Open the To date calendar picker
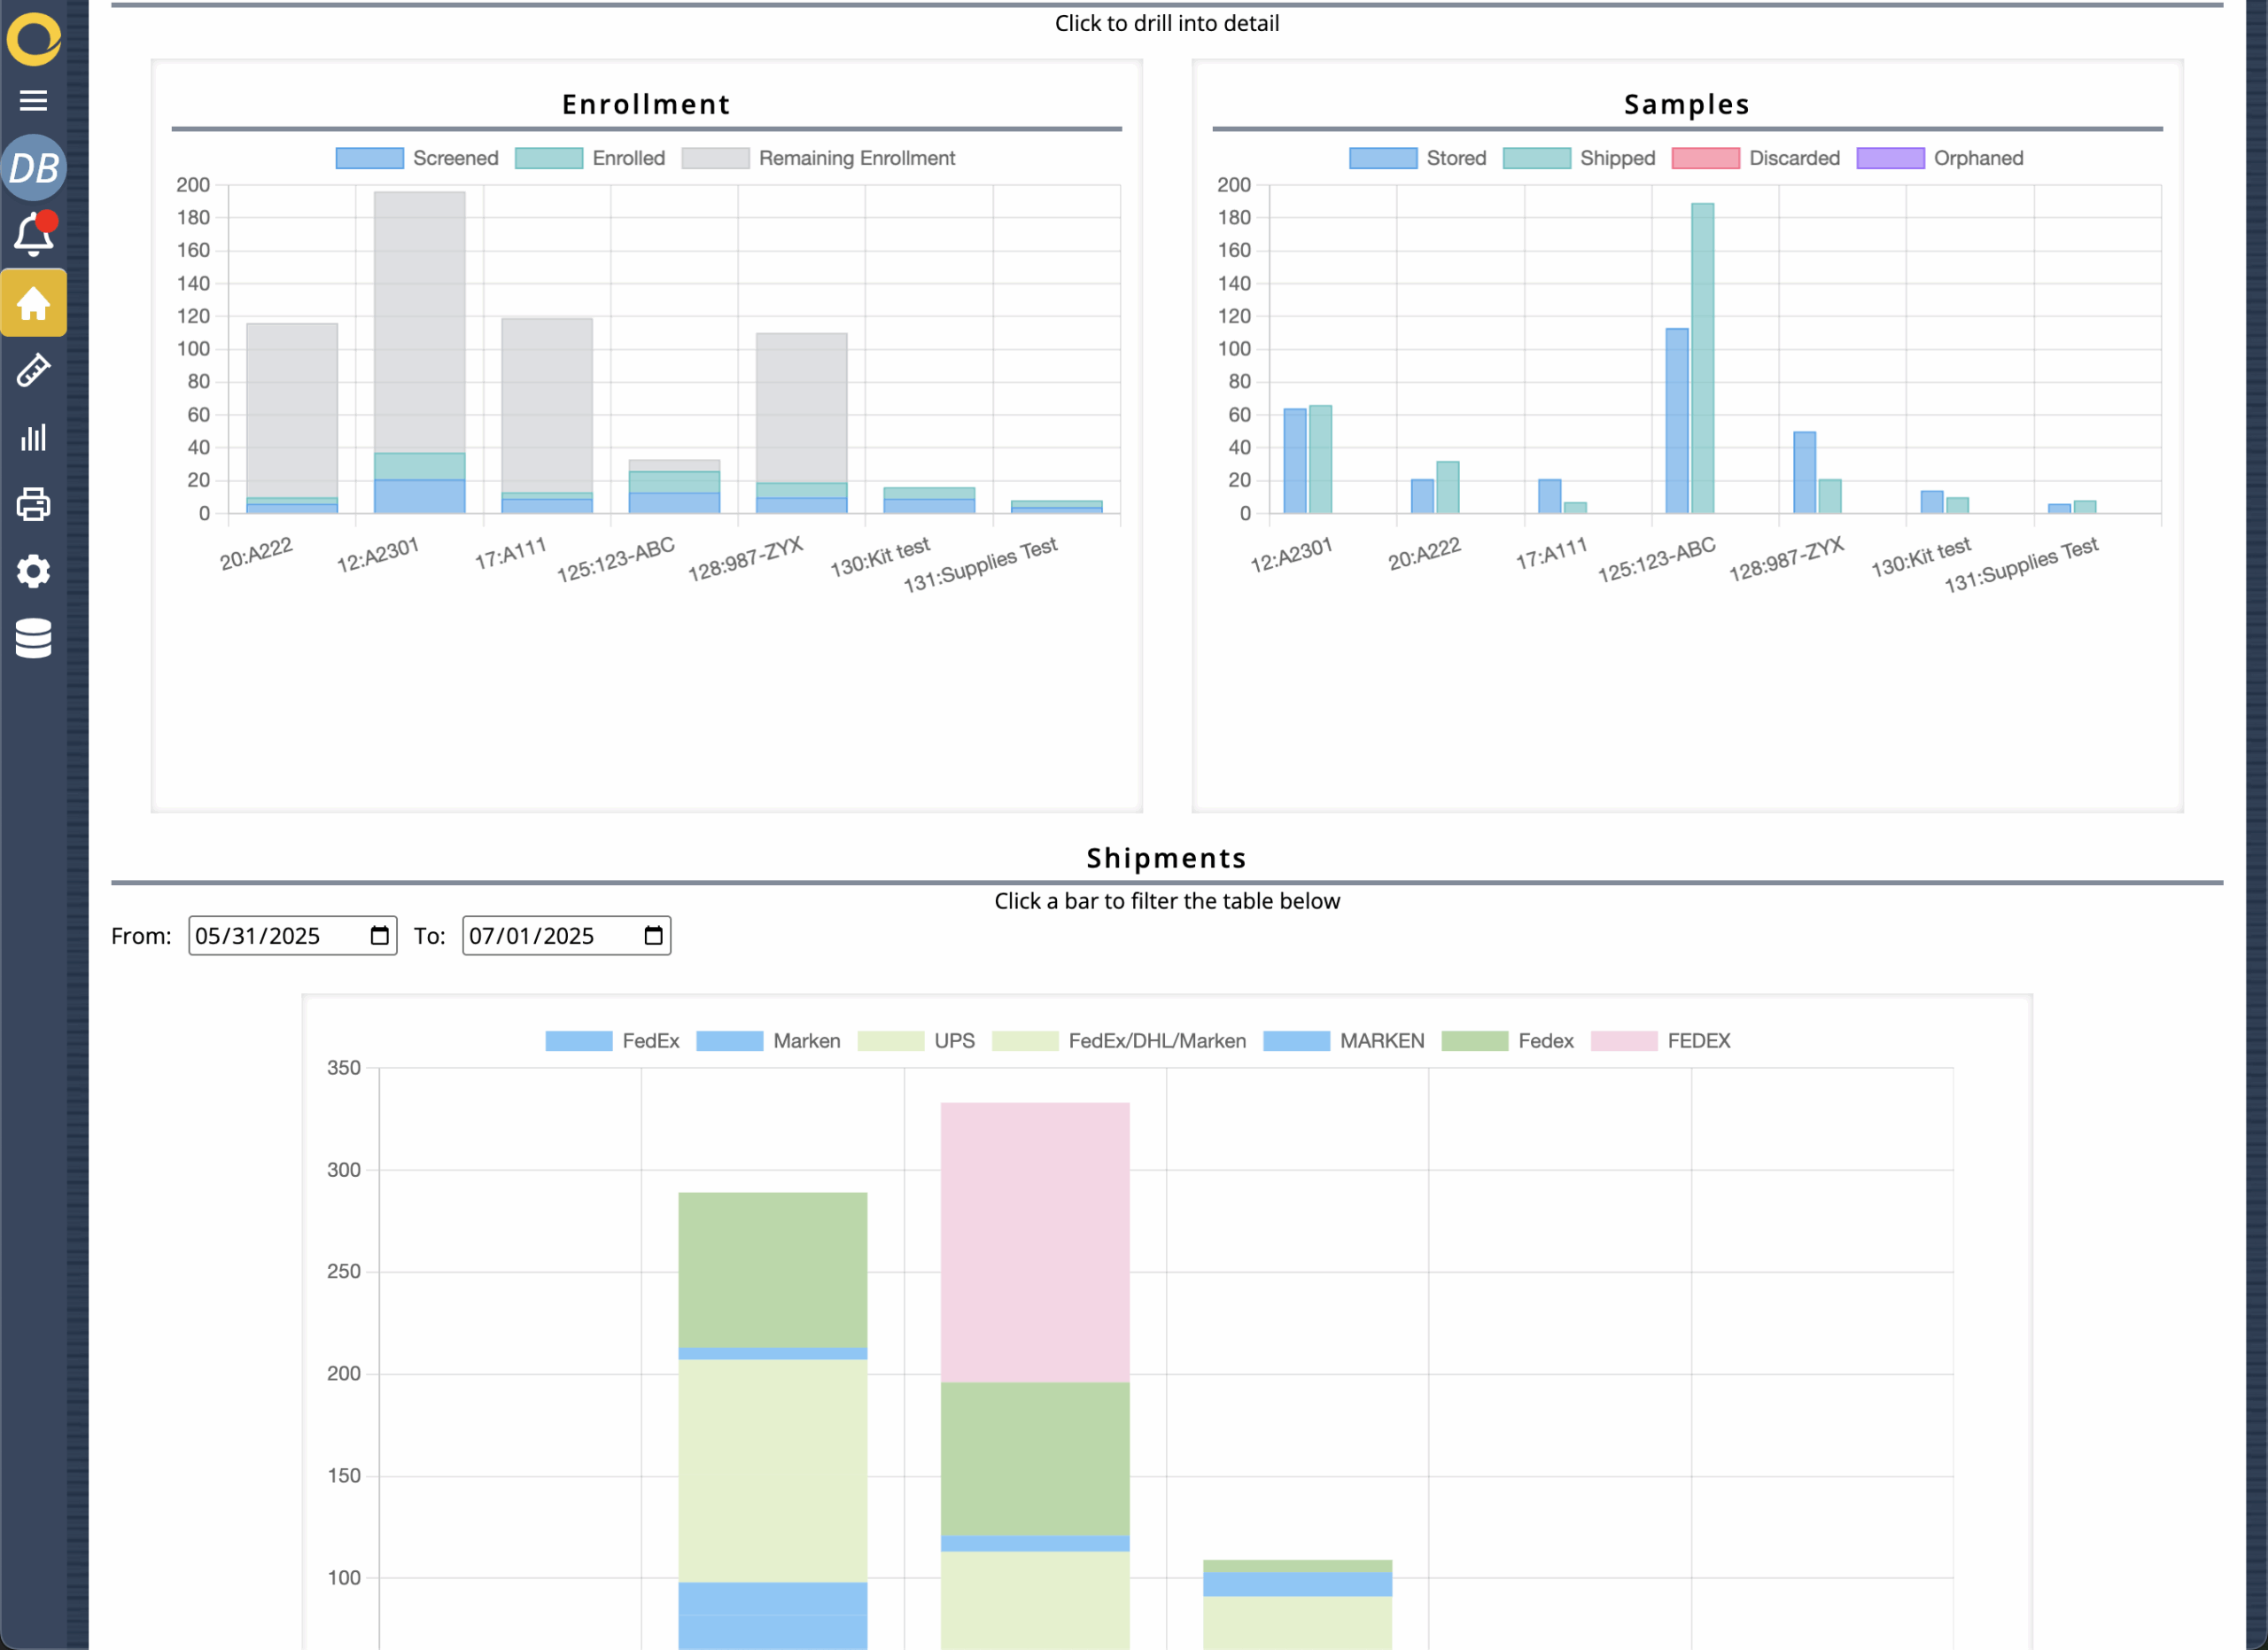Screen dimensions: 2268x1650 pyautogui.click(x=653, y=935)
